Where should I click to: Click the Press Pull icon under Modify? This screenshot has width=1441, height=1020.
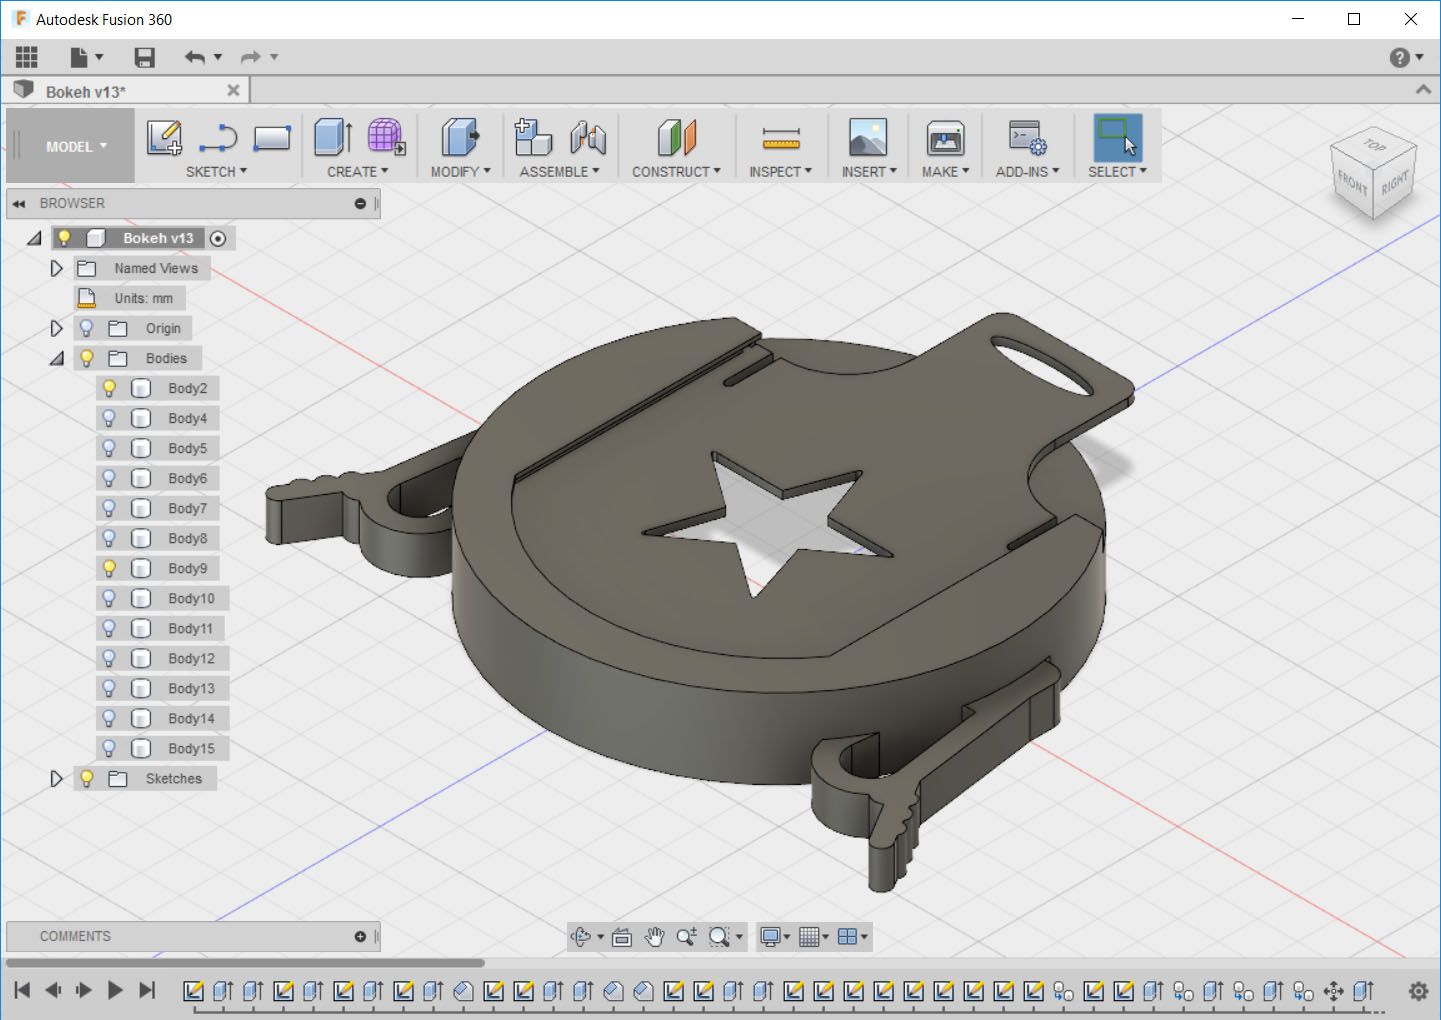pos(459,137)
